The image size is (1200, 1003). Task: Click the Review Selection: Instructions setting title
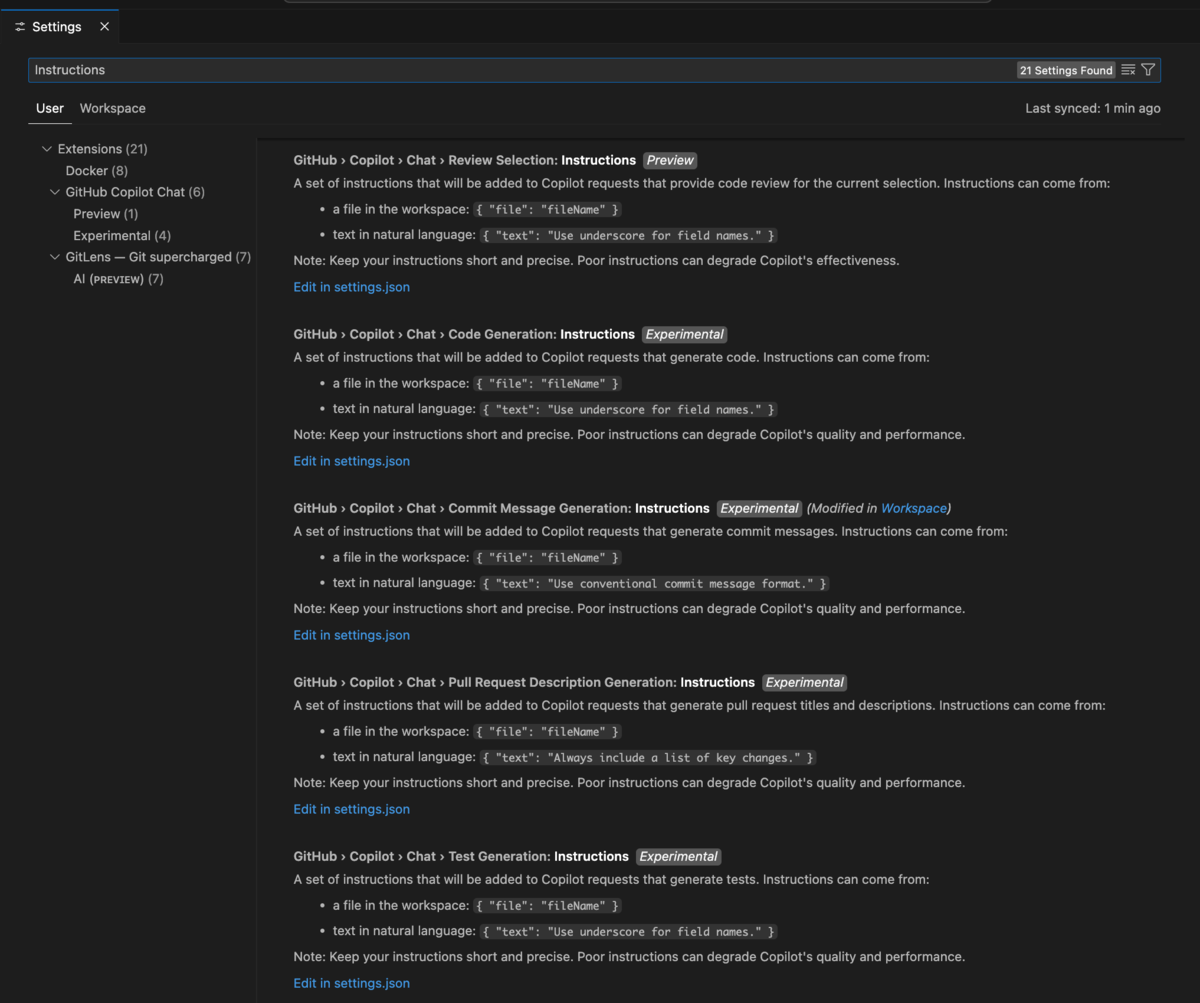coord(465,160)
